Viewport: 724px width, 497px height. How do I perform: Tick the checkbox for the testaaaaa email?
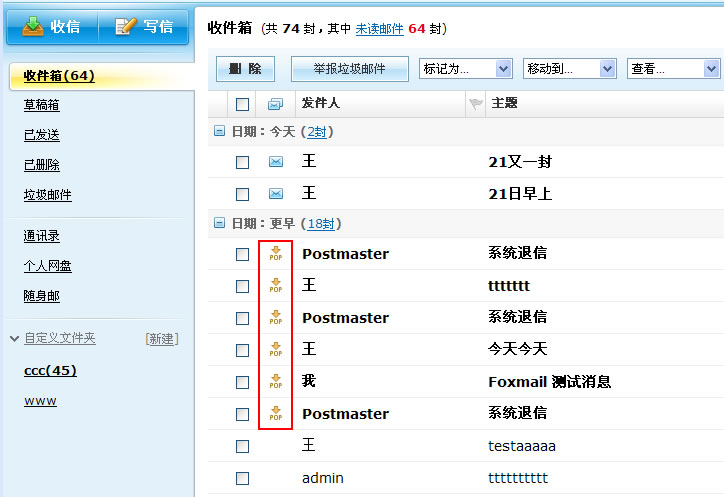tap(242, 446)
